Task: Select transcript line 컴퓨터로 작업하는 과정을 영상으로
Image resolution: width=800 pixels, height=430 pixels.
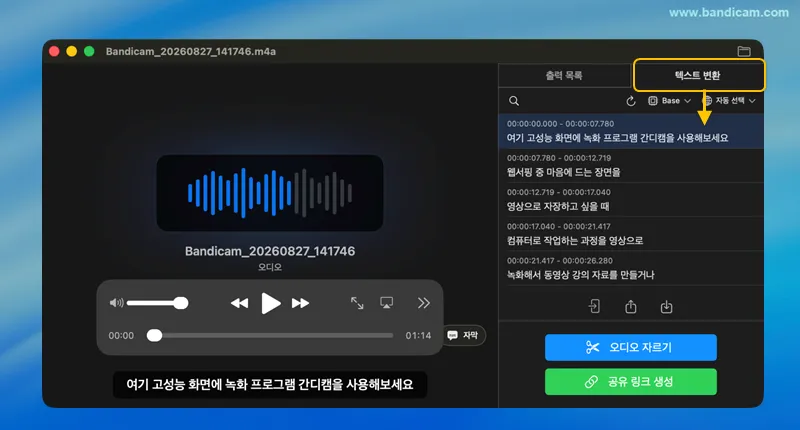Action: (631, 234)
